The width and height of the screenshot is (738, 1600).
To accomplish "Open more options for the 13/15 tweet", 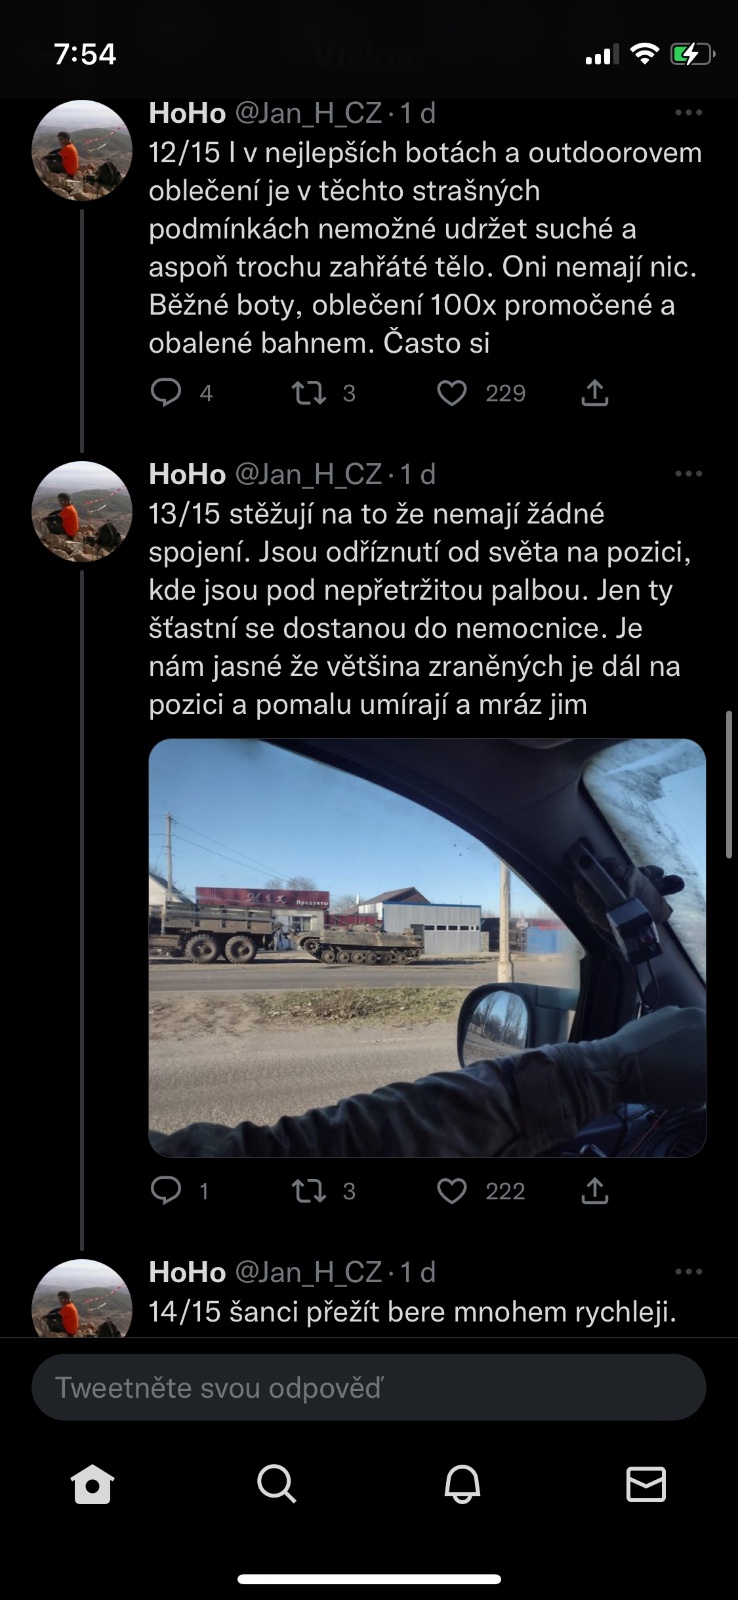I will [689, 474].
